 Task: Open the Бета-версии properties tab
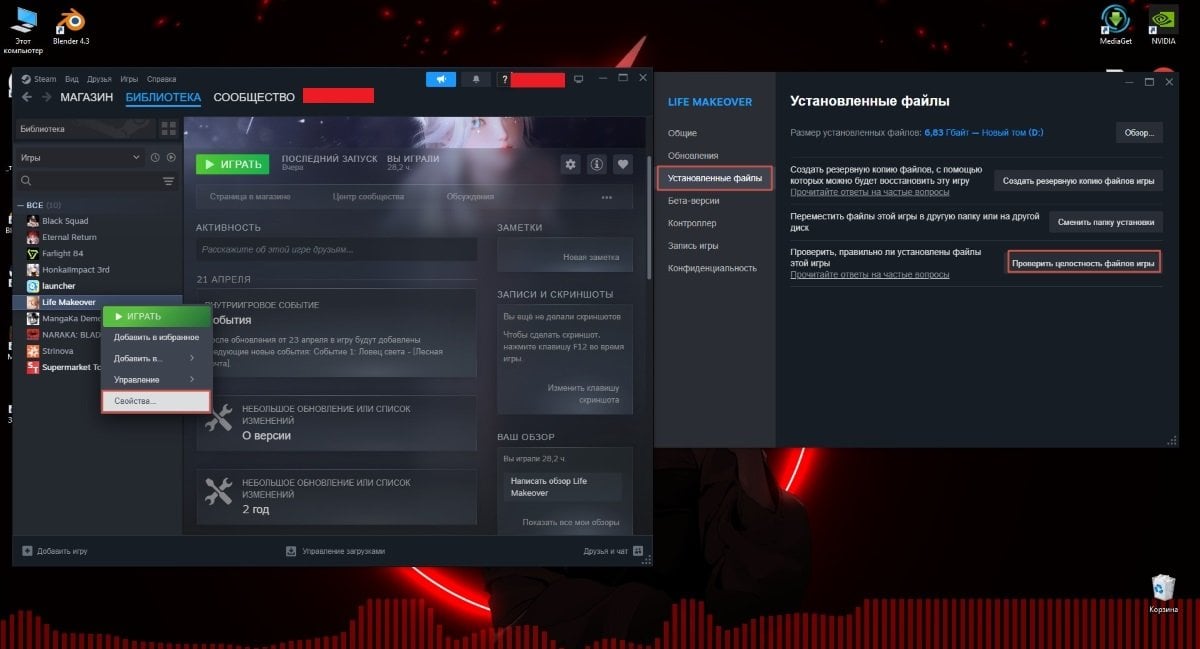[x=694, y=201]
